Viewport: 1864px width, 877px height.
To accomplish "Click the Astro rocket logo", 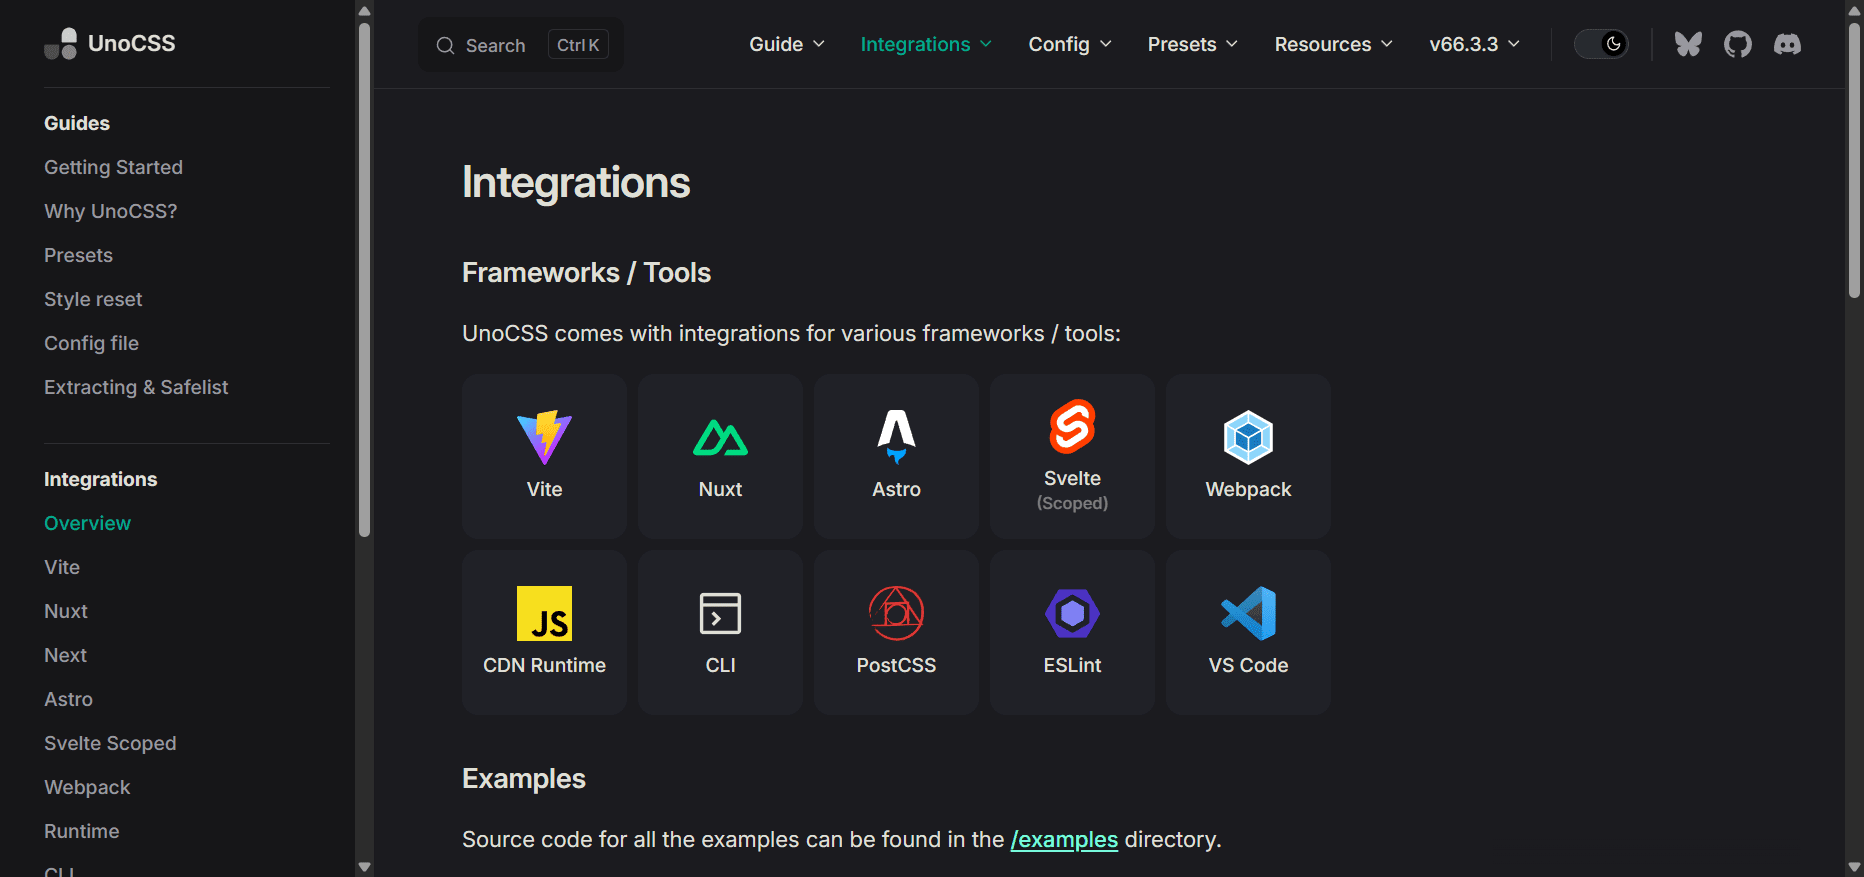I will coord(896,437).
